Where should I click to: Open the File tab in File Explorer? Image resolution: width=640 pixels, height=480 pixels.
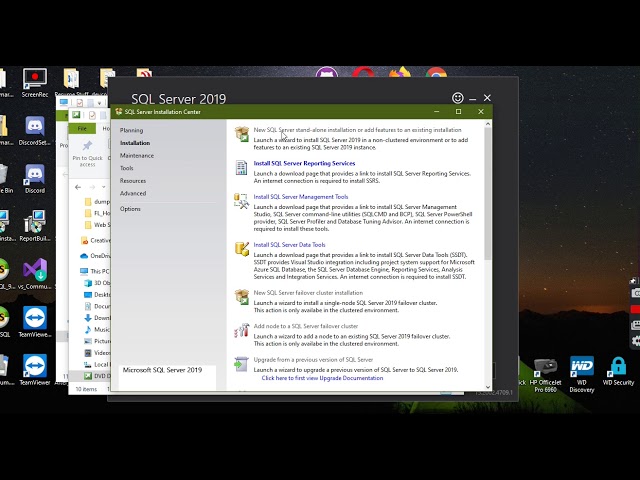click(x=82, y=129)
